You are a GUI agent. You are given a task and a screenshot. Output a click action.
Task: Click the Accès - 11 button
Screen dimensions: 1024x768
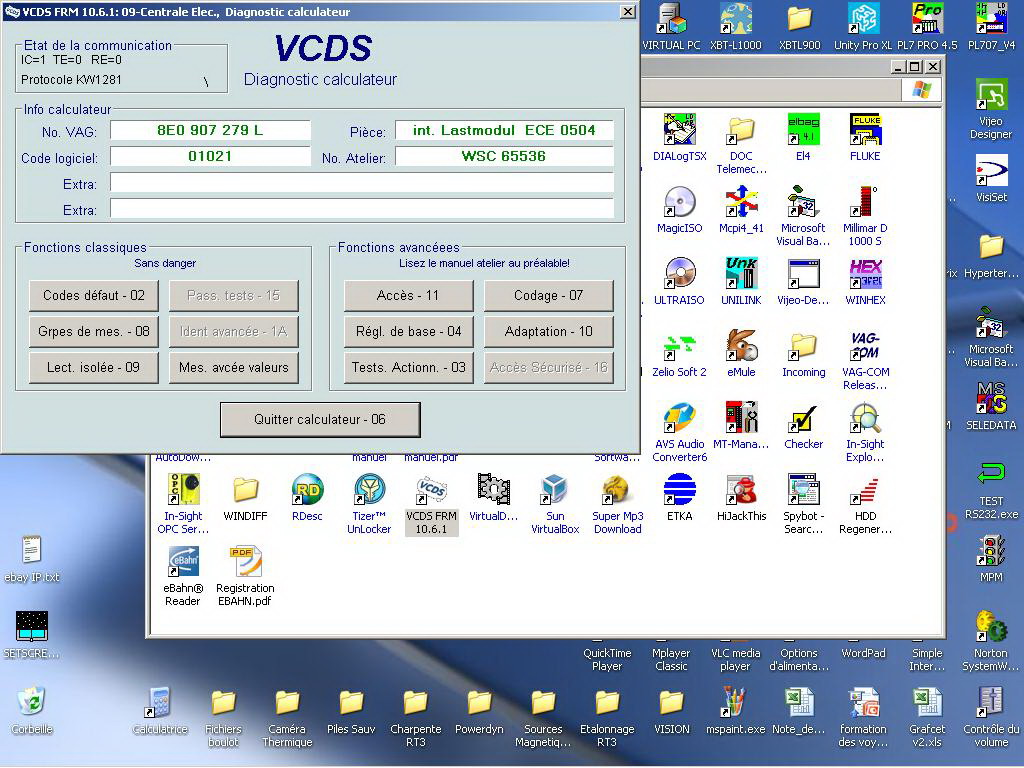click(408, 295)
